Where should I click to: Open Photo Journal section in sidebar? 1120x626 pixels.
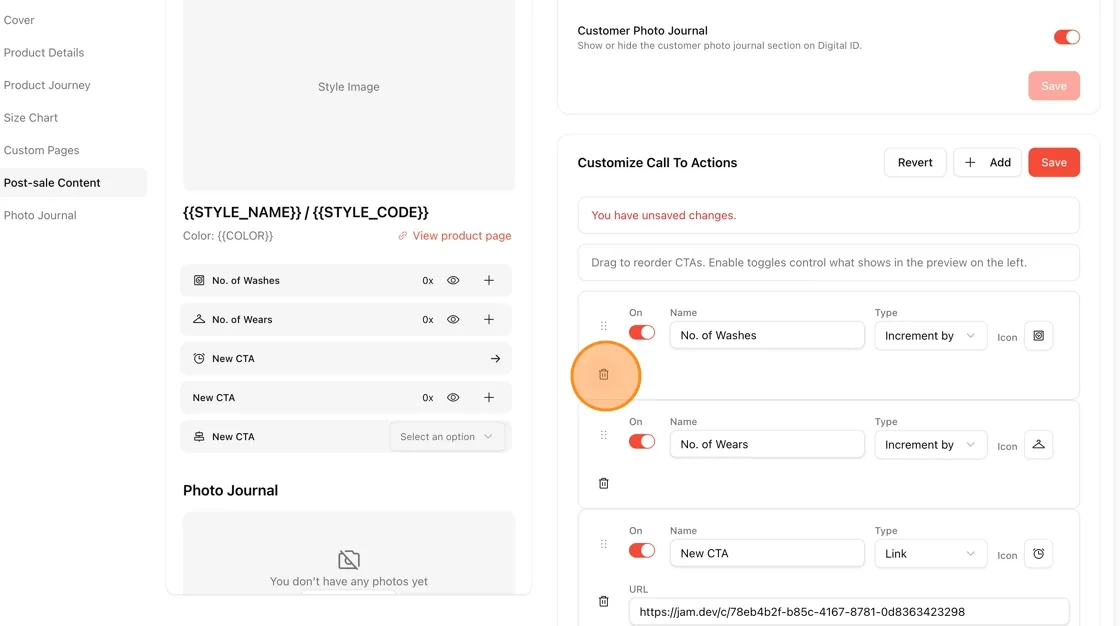tap(40, 215)
